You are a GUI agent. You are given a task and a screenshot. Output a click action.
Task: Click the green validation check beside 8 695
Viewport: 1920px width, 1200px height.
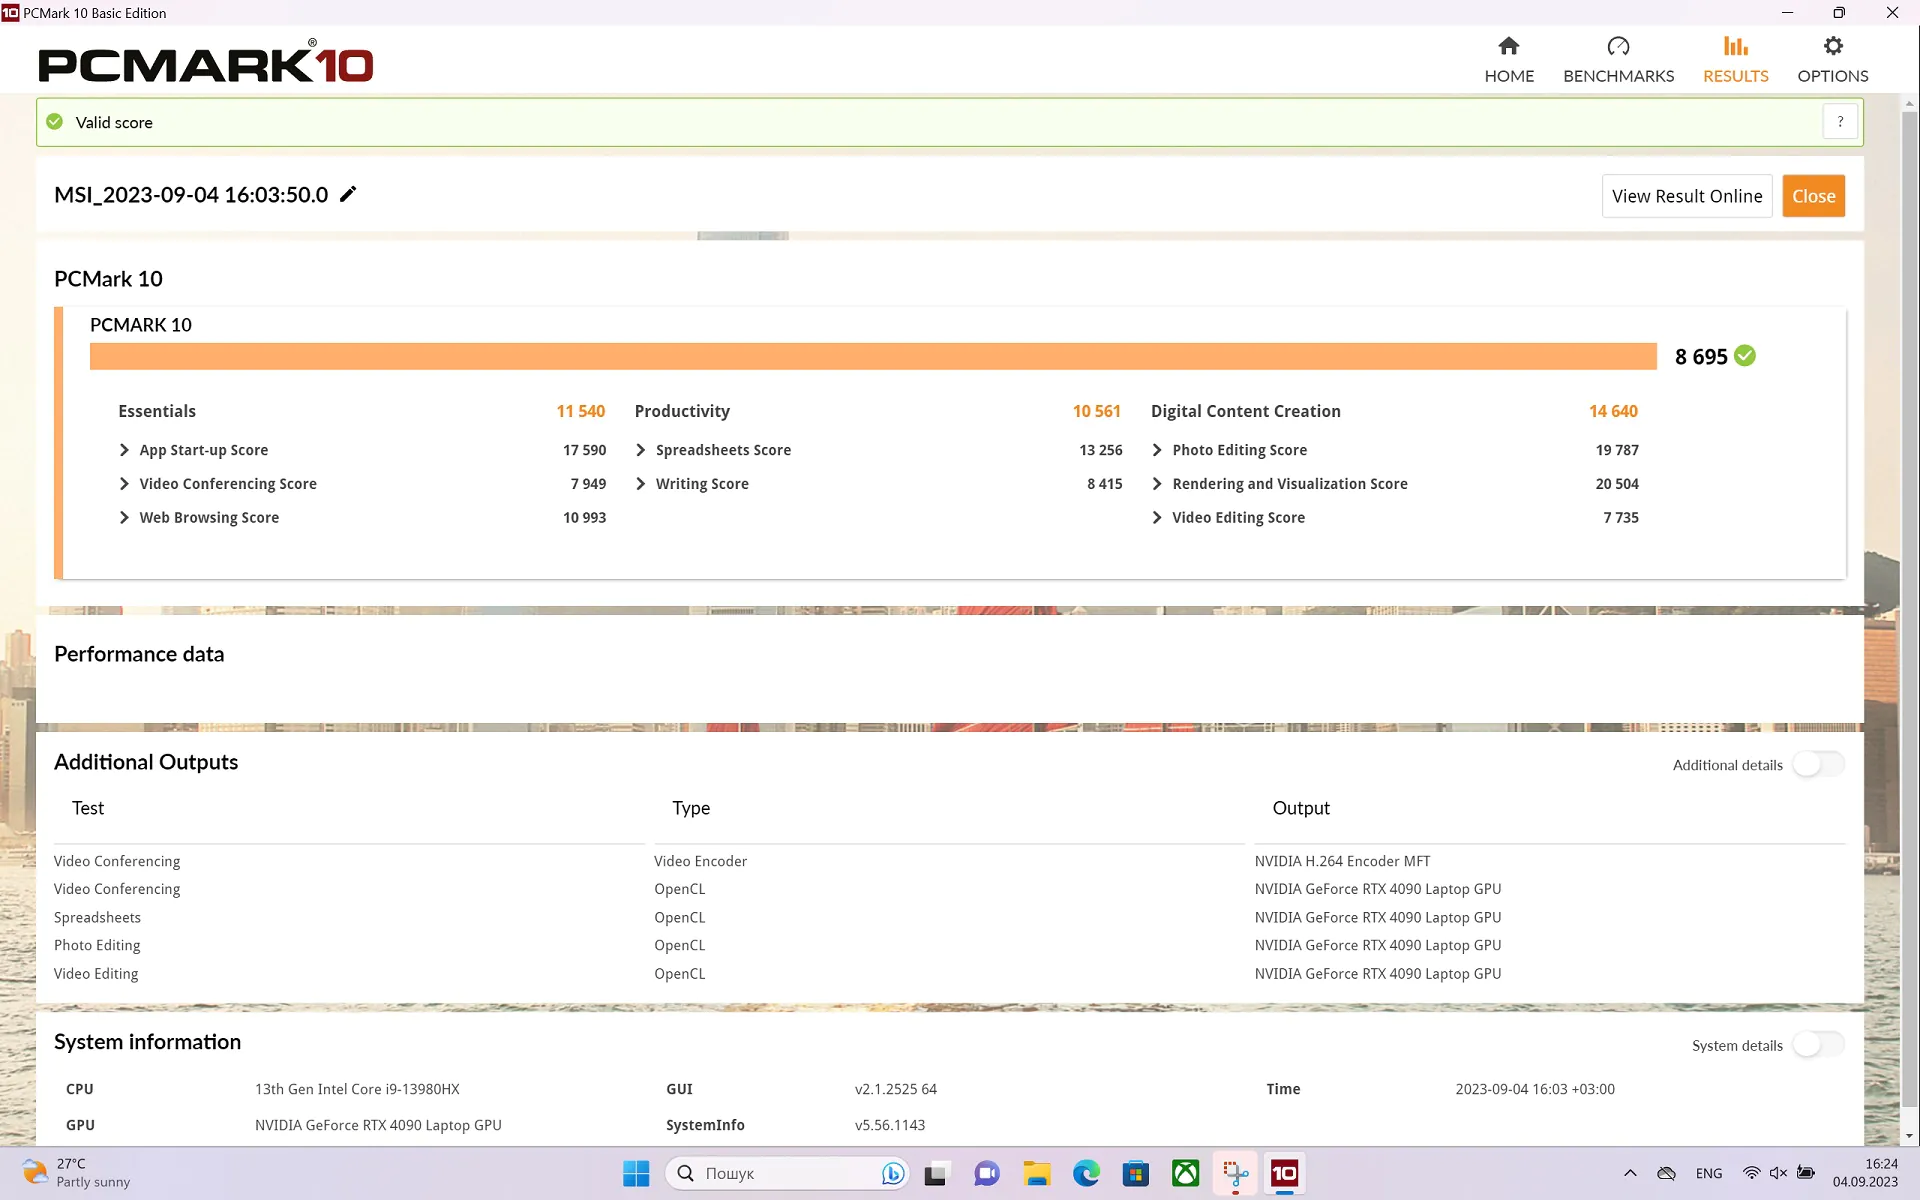[1745, 356]
